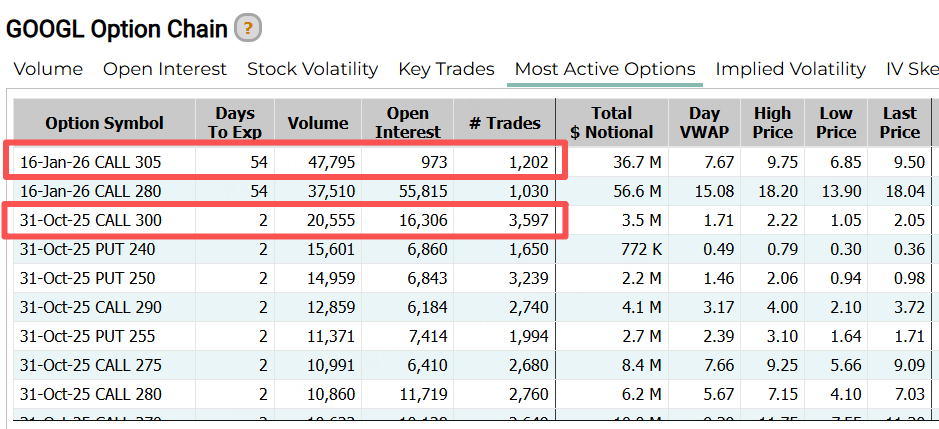The image size is (939, 429).
Task: Click the help question mark icon
Action: [248, 29]
